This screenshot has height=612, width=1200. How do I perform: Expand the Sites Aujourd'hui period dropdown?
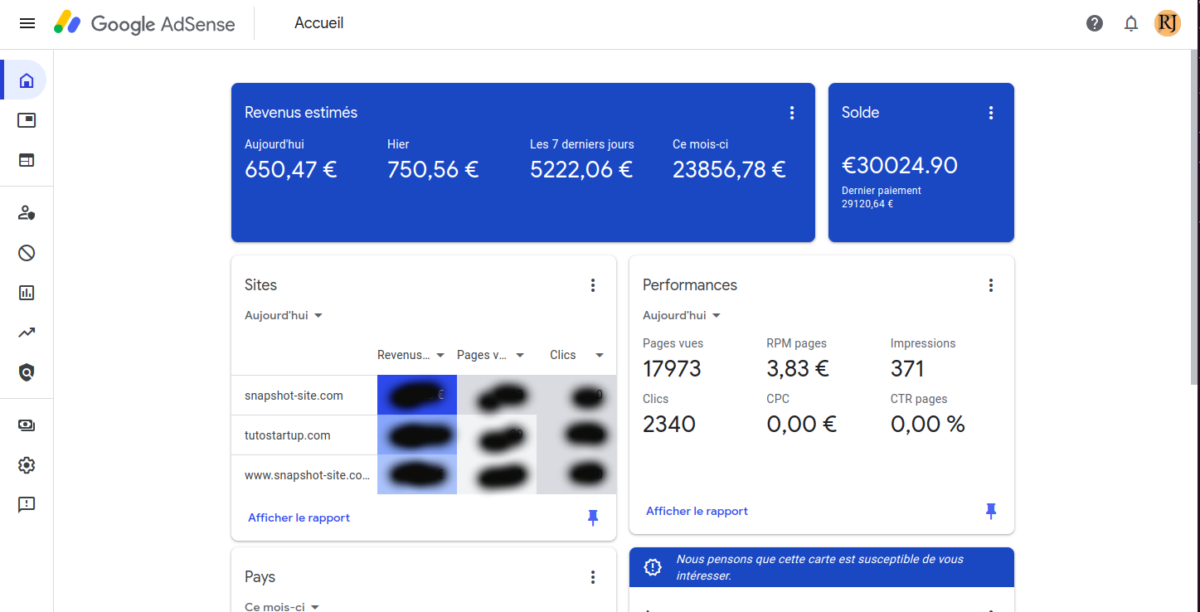click(284, 315)
